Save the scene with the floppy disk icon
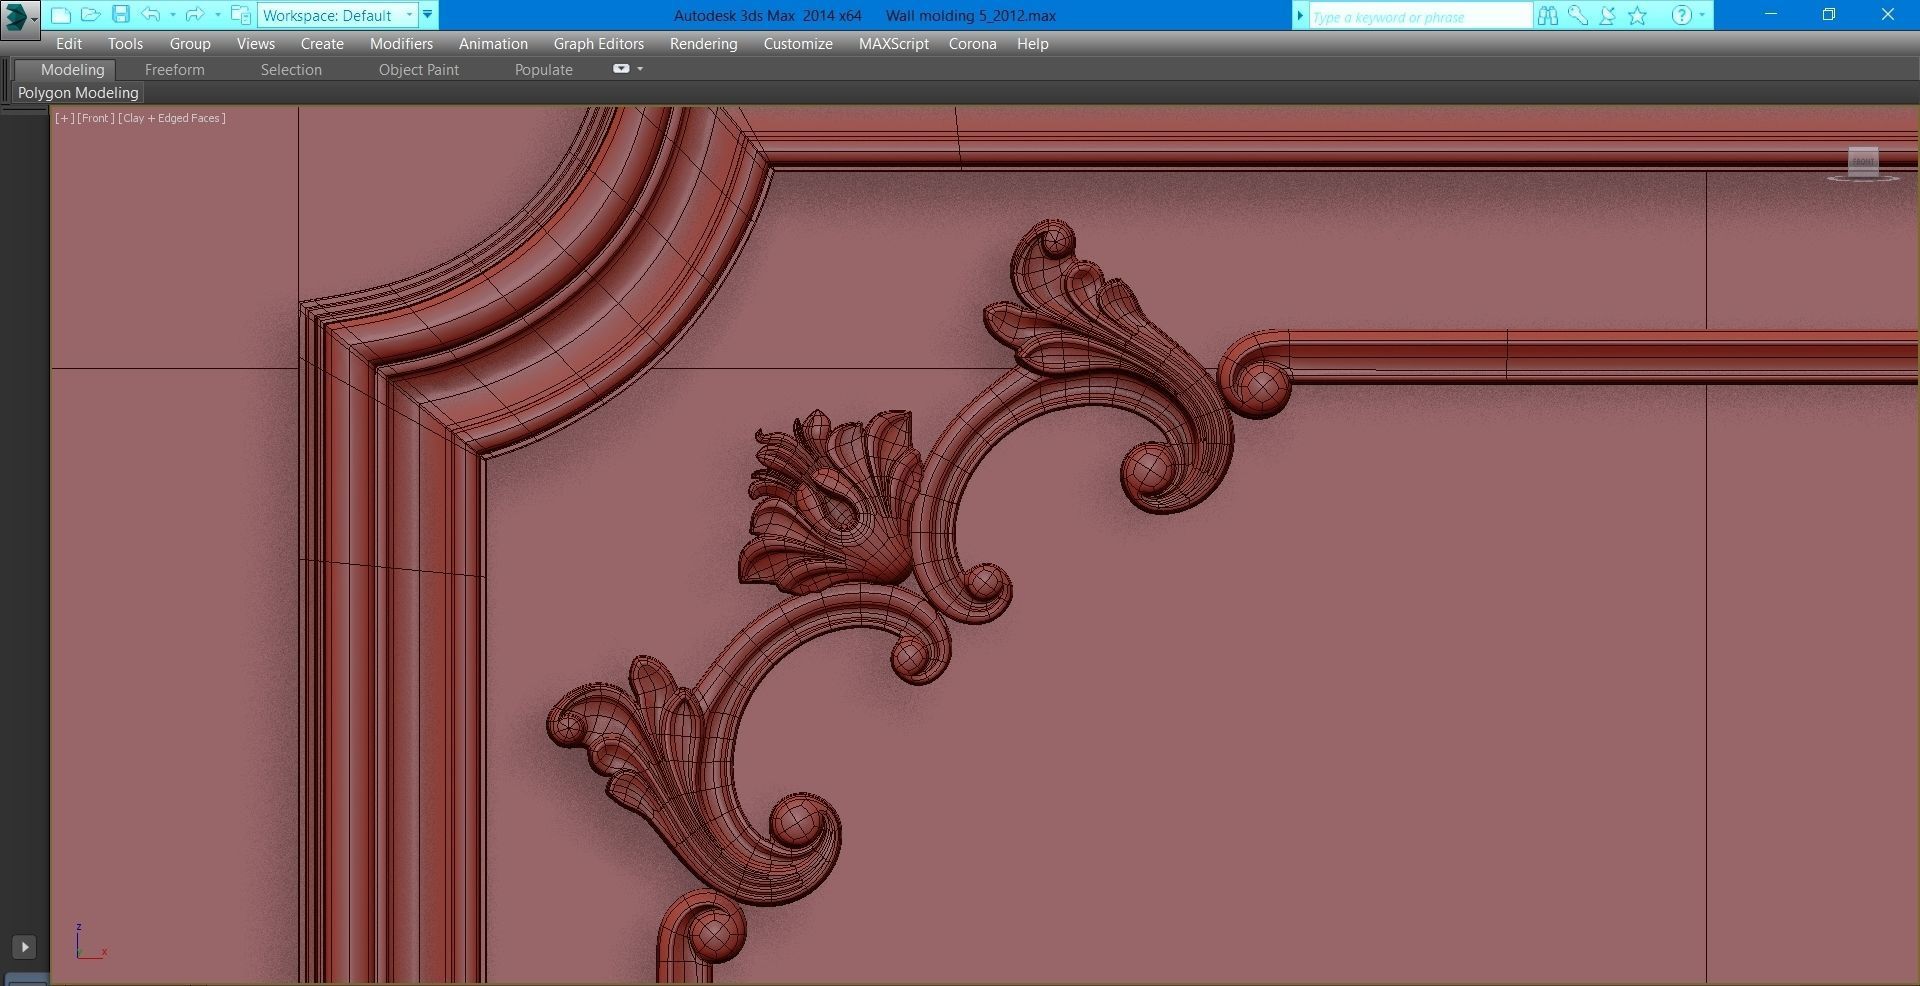This screenshot has height=986, width=1920. [120, 15]
